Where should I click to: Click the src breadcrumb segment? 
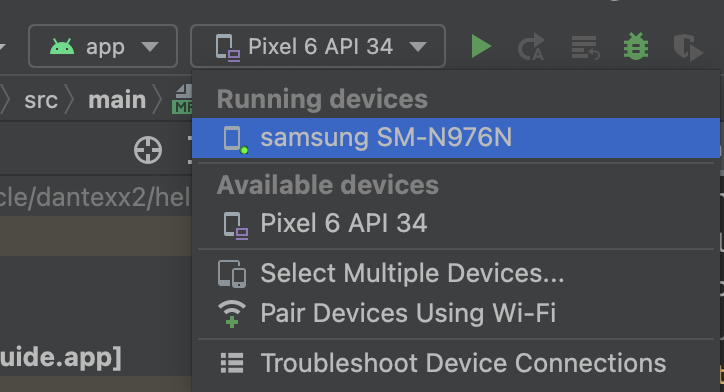click(x=41, y=100)
